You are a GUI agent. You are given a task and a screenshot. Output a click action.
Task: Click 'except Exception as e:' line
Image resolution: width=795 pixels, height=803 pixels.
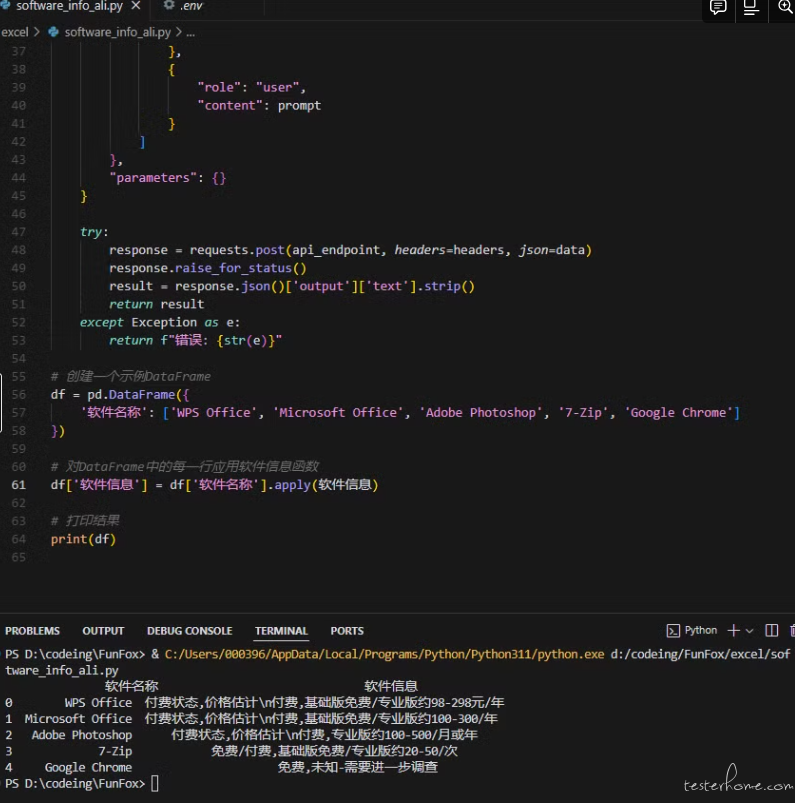(x=160, y=323)
